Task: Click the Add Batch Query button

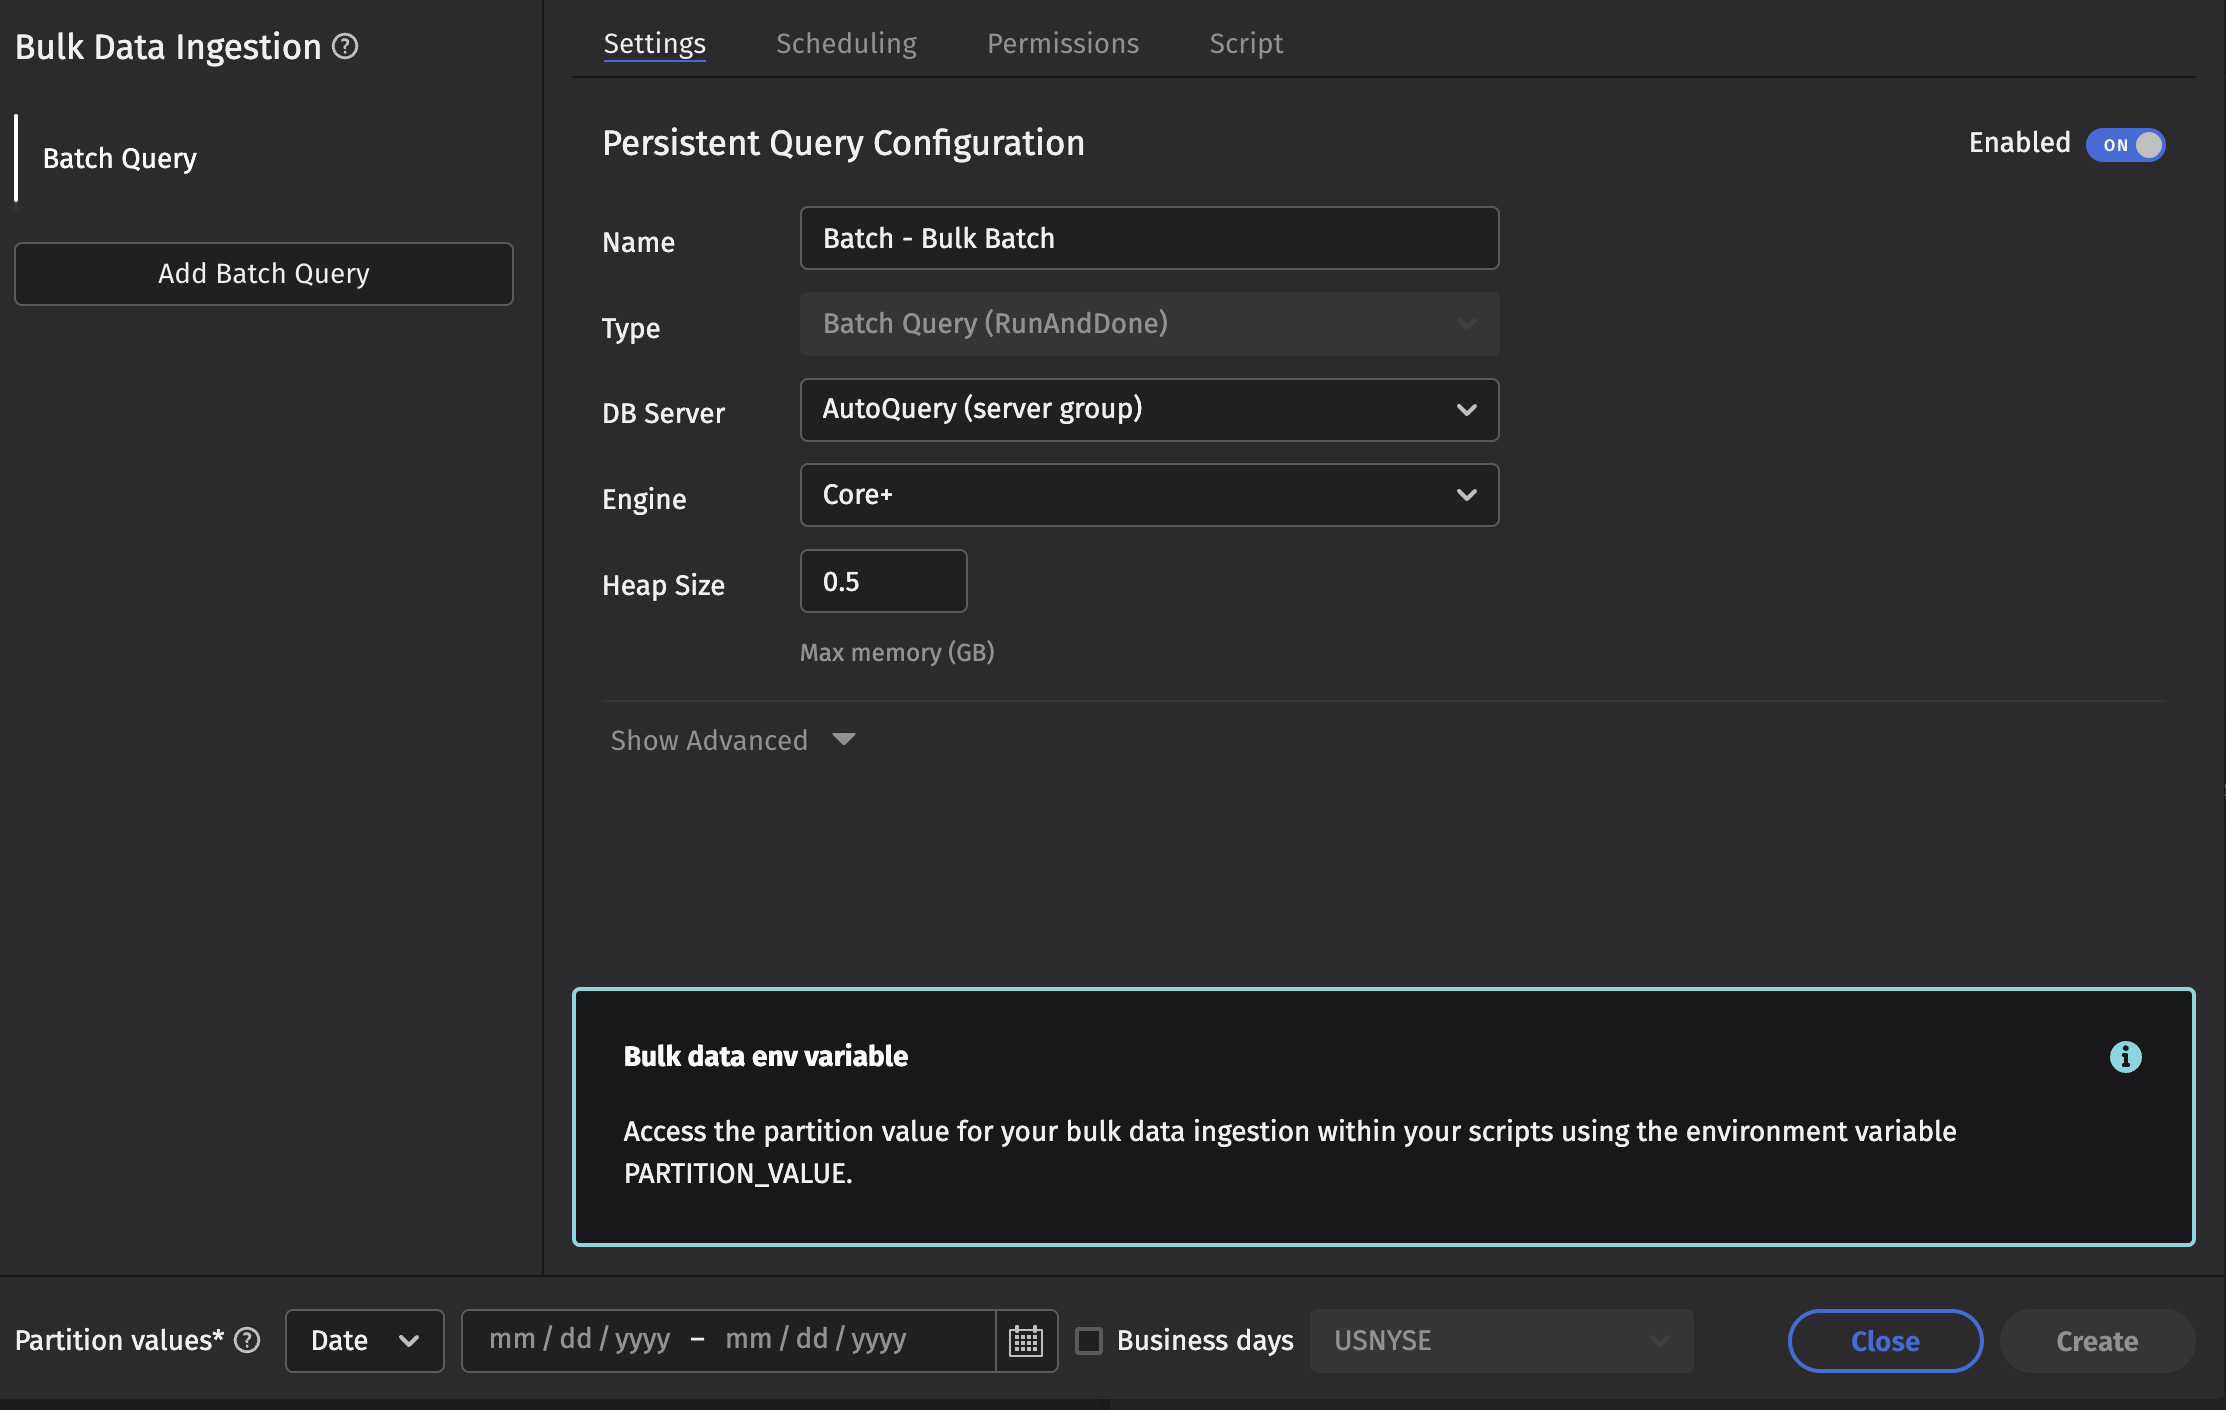Action: (264, 273)
